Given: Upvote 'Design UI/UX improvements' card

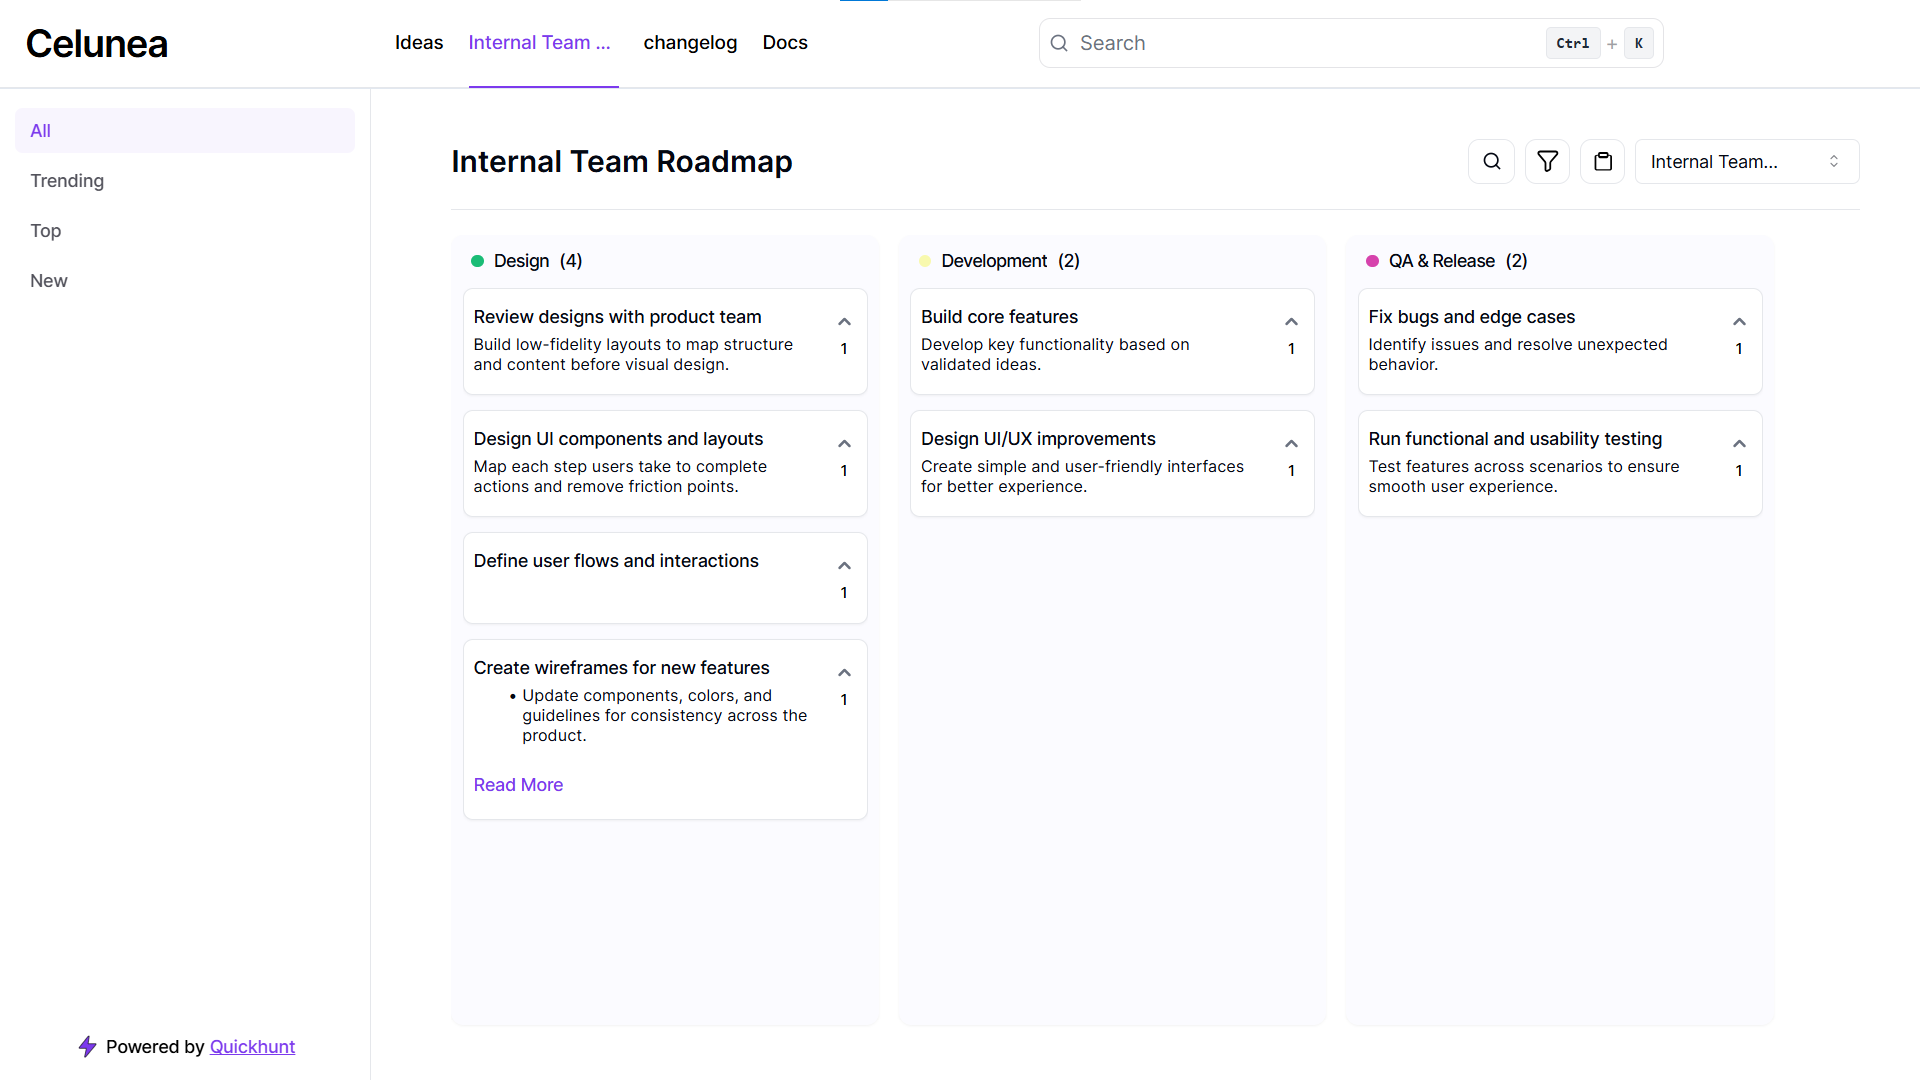Looking at the screenshot, I should point(1291,444).
